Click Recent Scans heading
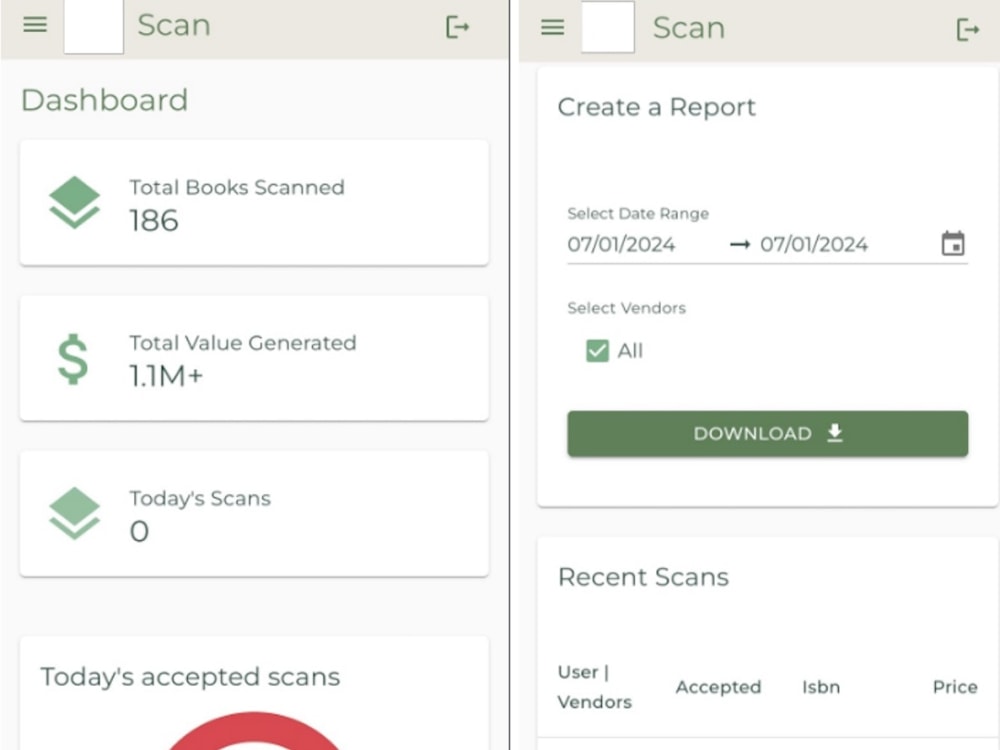This screenshot has height=750, width=1000. tap(643, 577)
